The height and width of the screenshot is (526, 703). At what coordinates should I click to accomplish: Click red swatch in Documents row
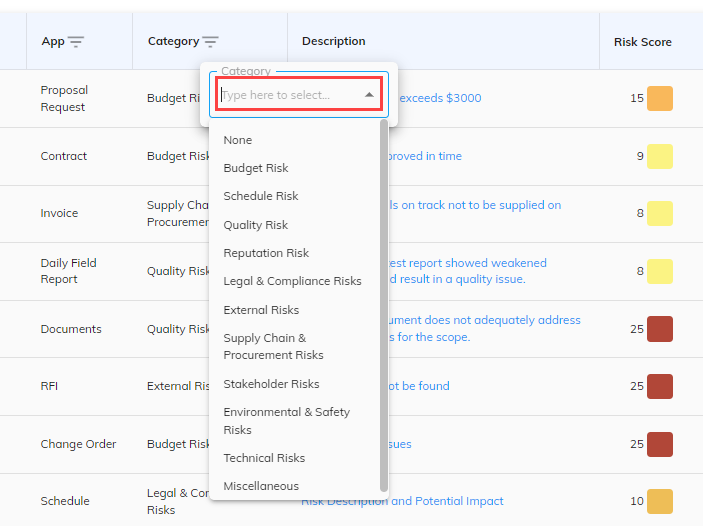pyautogui.click(x=660, y=329)
